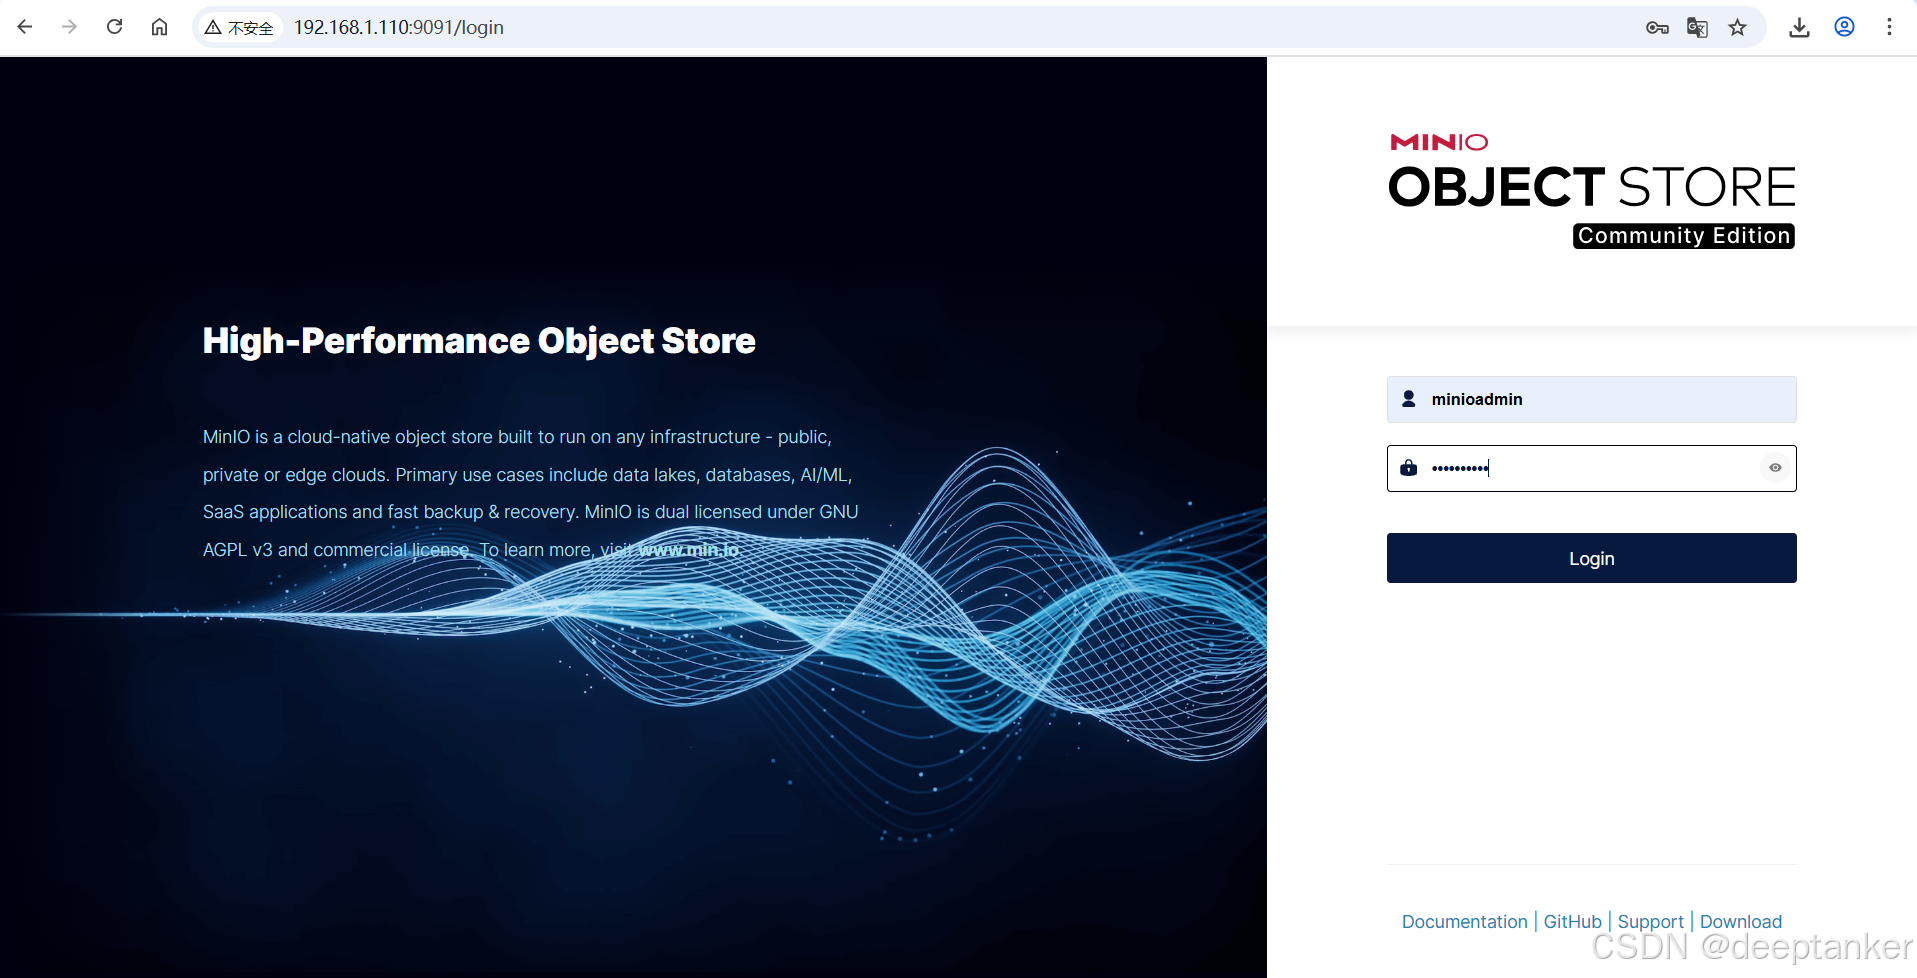Reload the MinIO login page

tap(114, 27)
